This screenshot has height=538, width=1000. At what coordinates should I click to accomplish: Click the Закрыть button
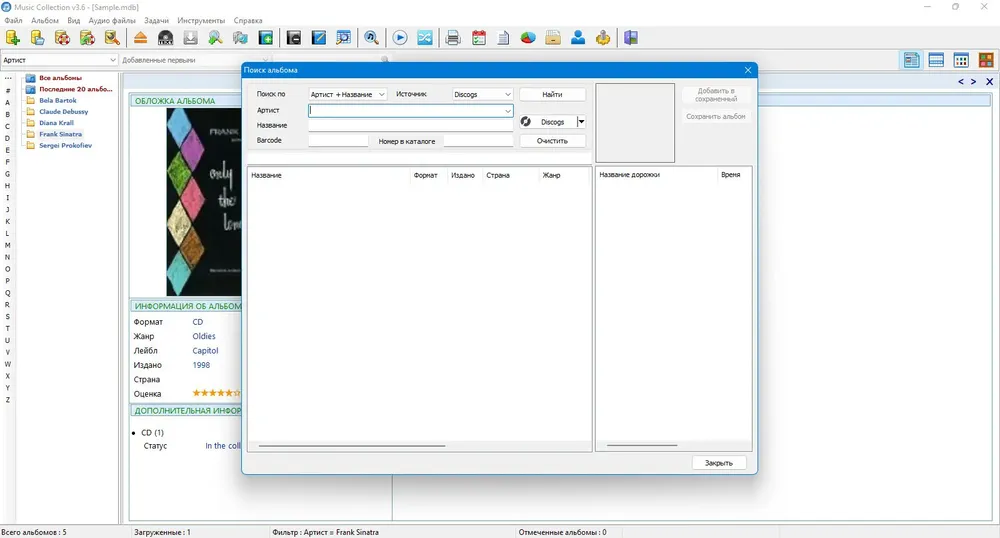click(x=719, y=463)
